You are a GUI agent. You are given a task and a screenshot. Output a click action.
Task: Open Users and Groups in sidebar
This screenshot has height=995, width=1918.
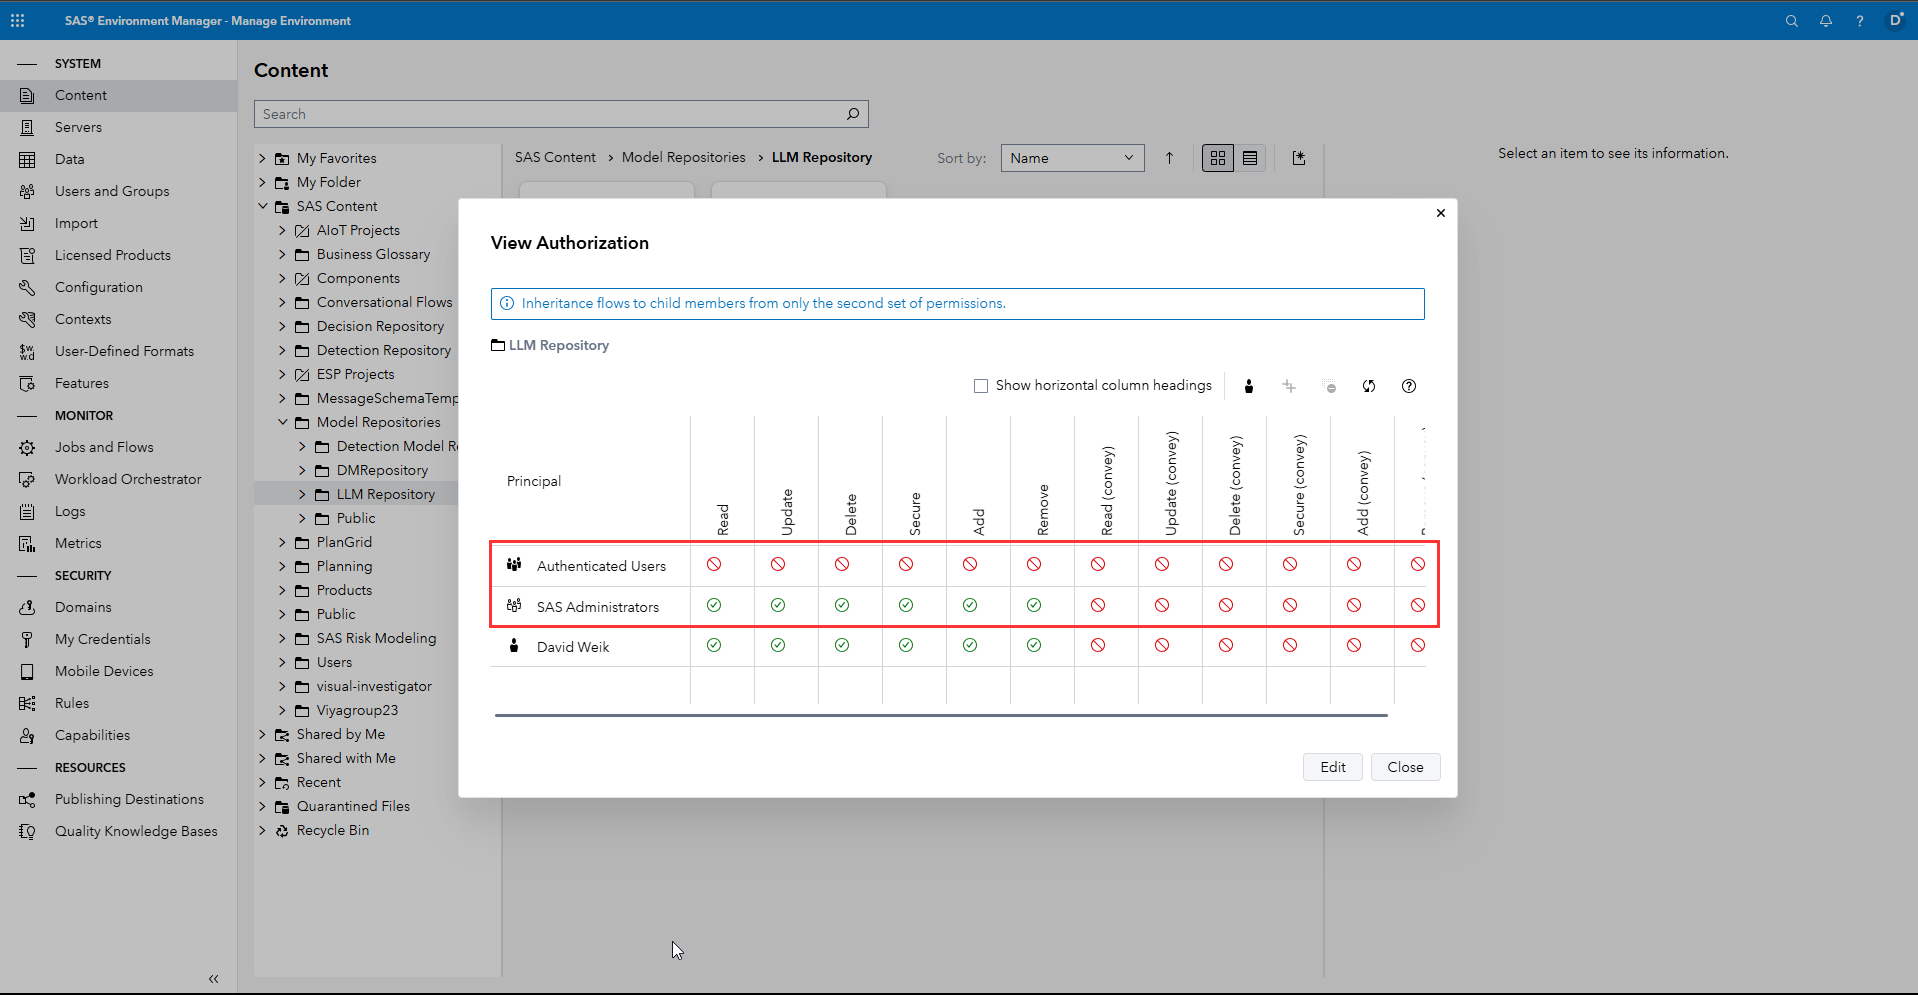112,191
